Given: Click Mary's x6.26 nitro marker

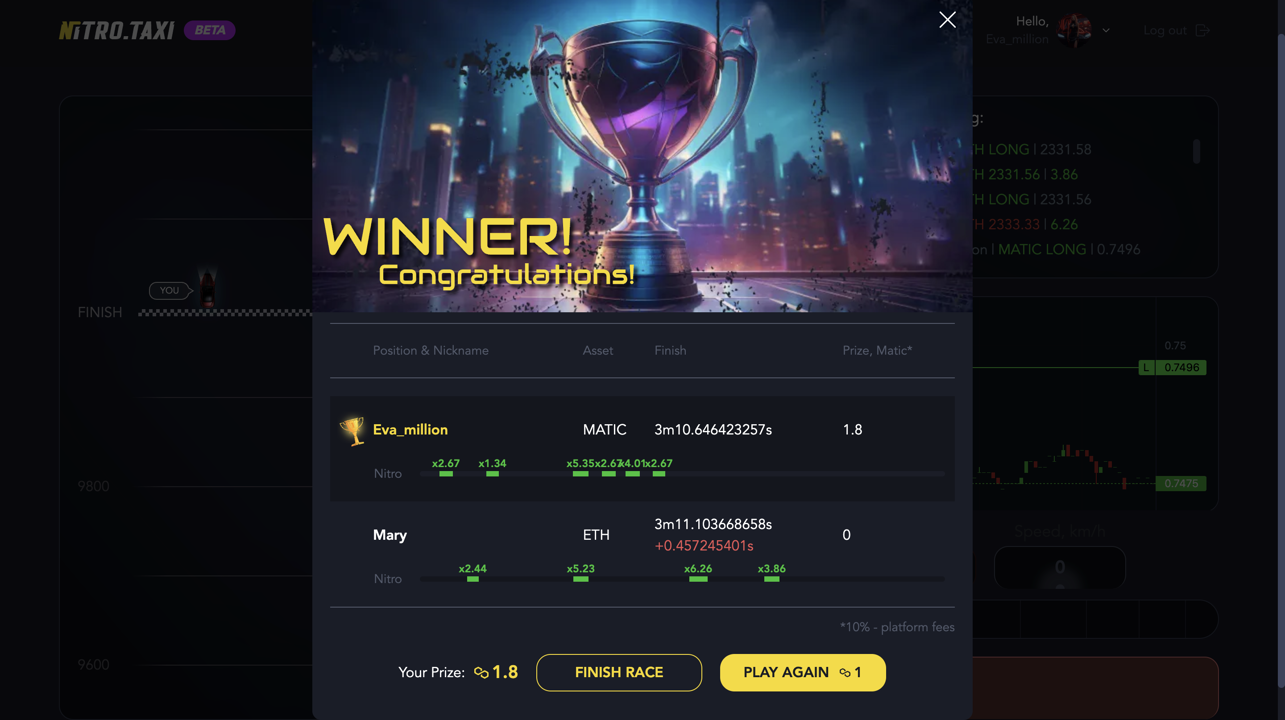Looking at the screenshot, I should pyautogui.click(x=698, y=572).
